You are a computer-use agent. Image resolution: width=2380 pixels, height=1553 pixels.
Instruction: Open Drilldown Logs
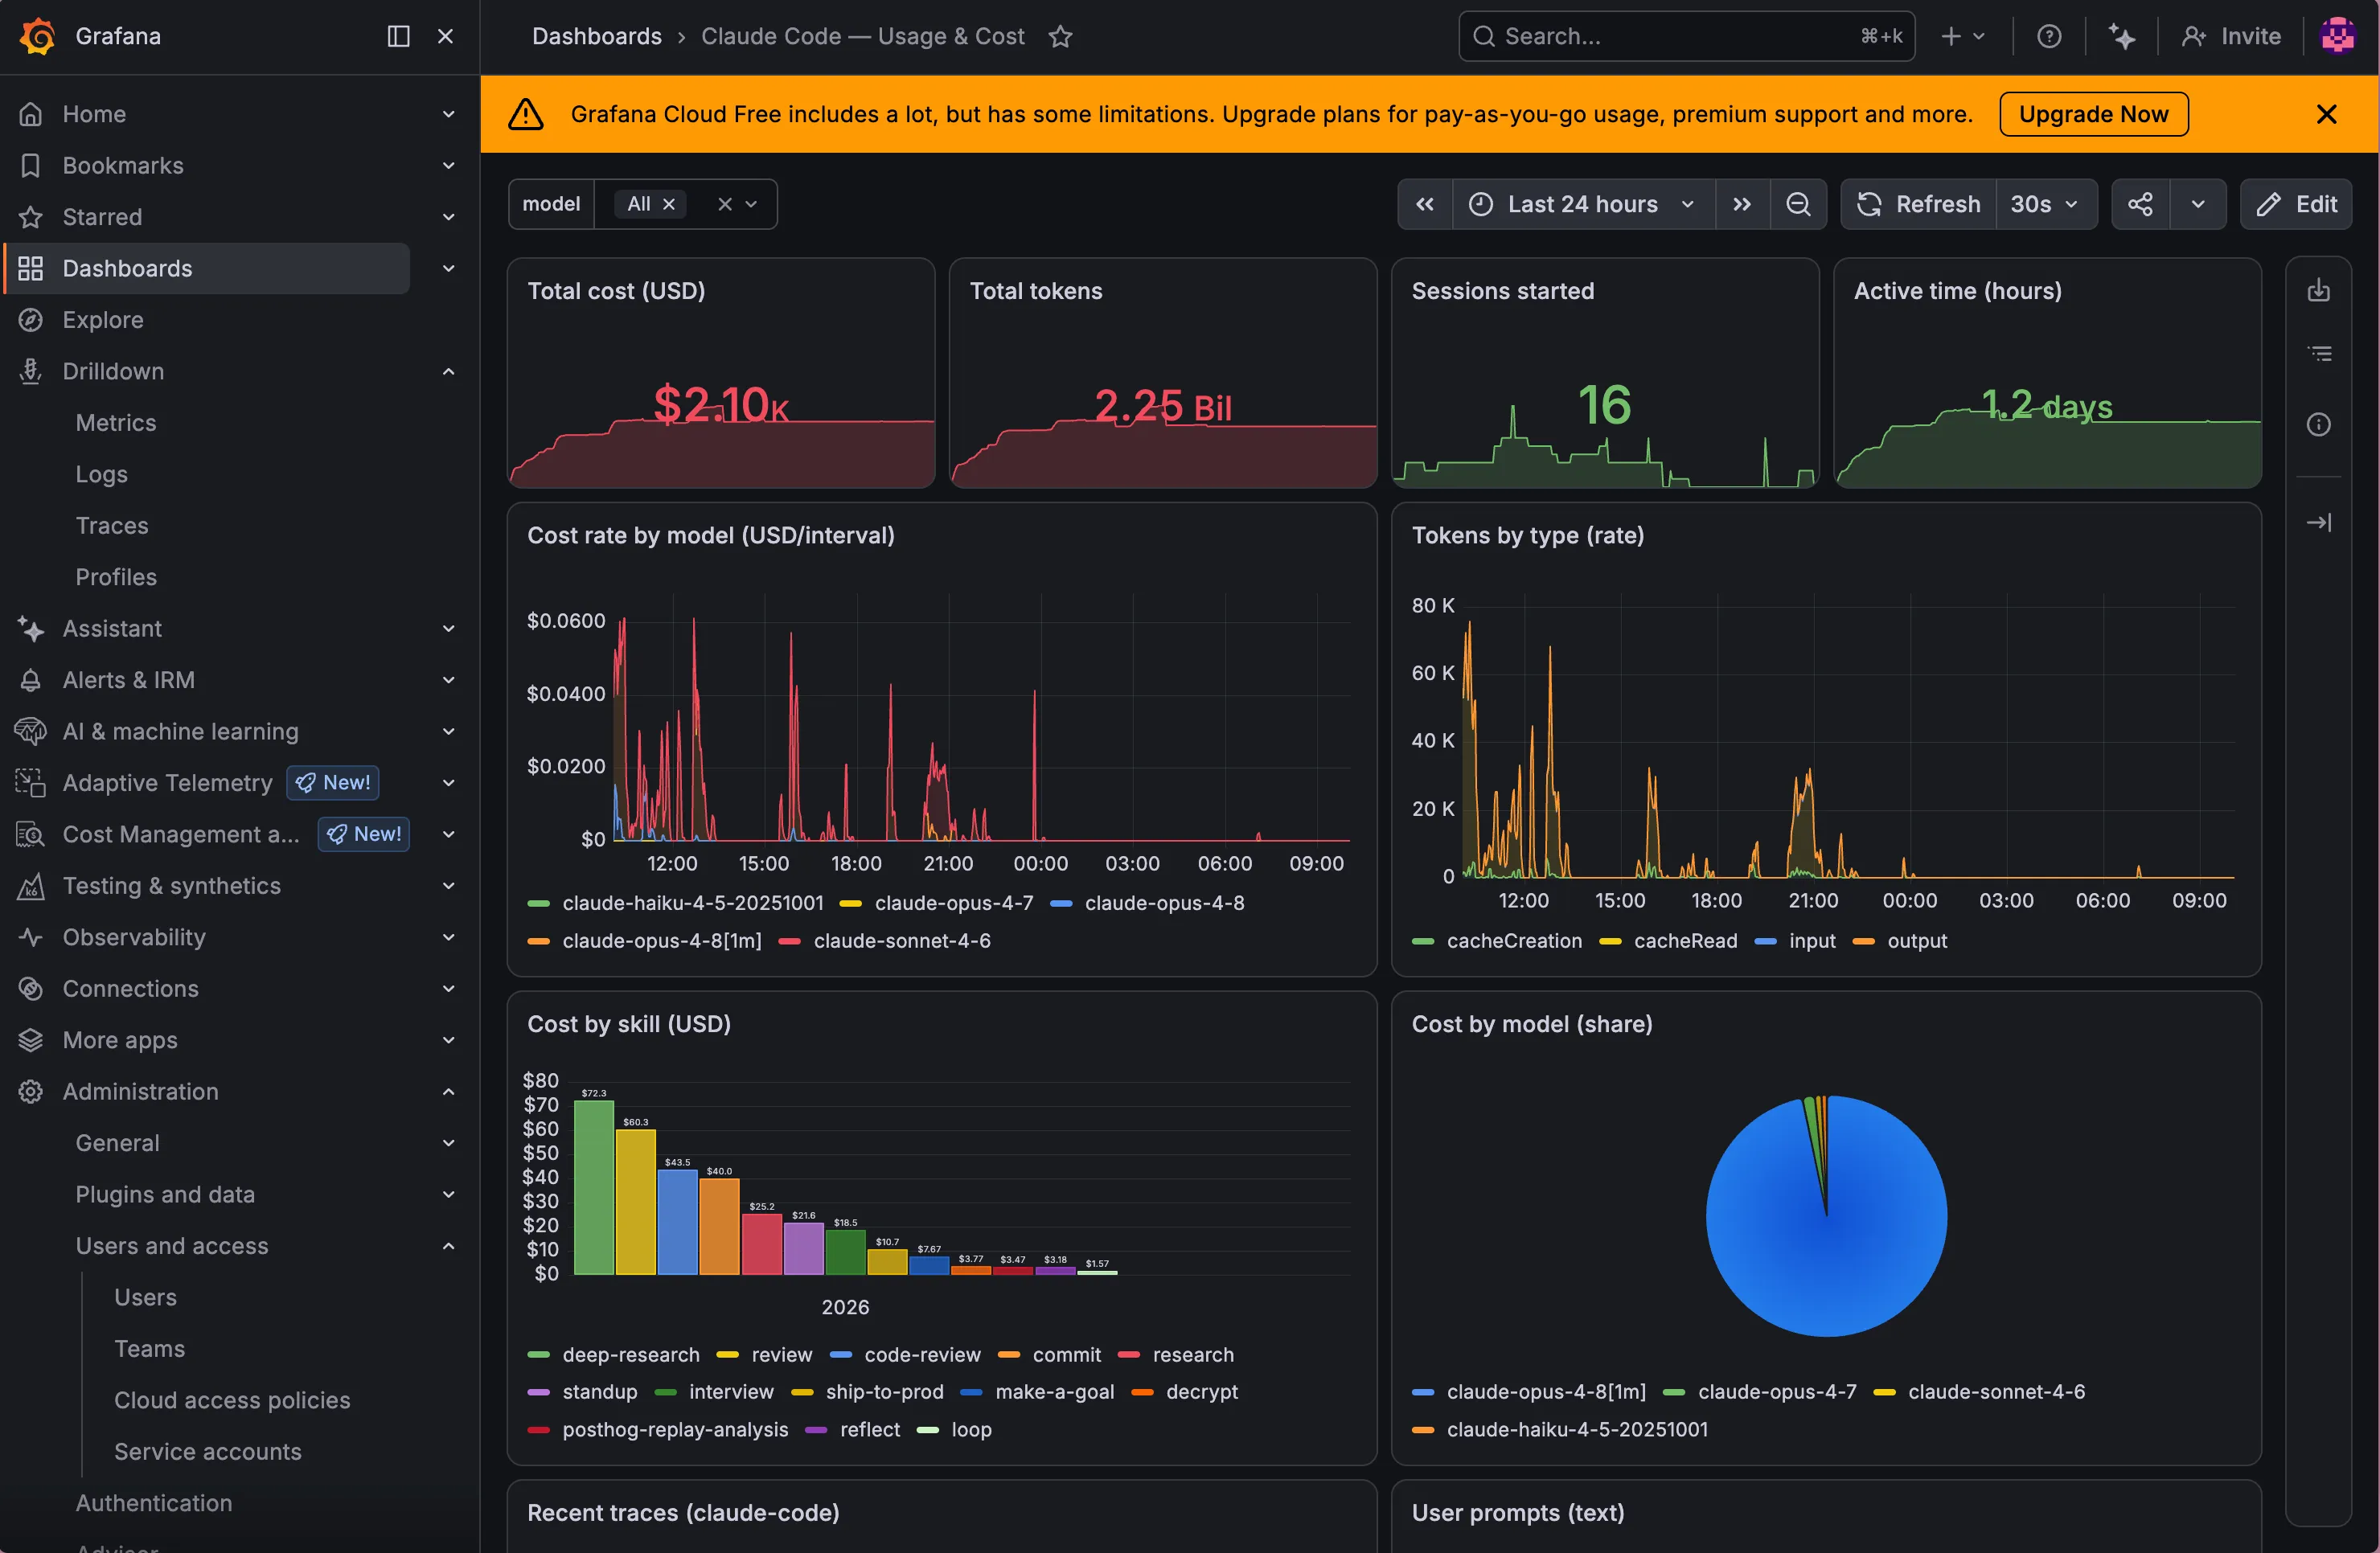(x=102, y=474)
